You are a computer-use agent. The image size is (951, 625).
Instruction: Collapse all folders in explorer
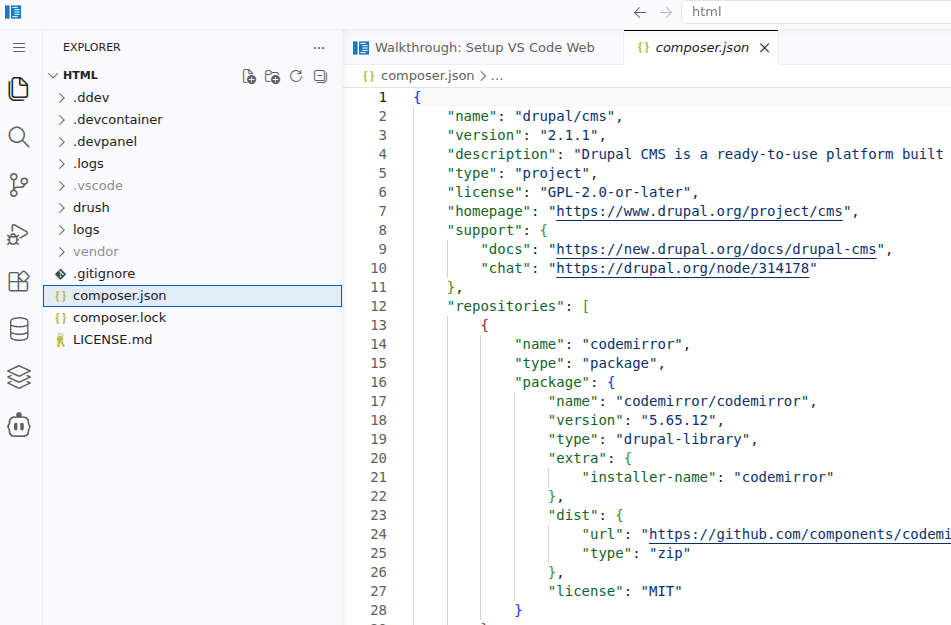click(320, 76)
